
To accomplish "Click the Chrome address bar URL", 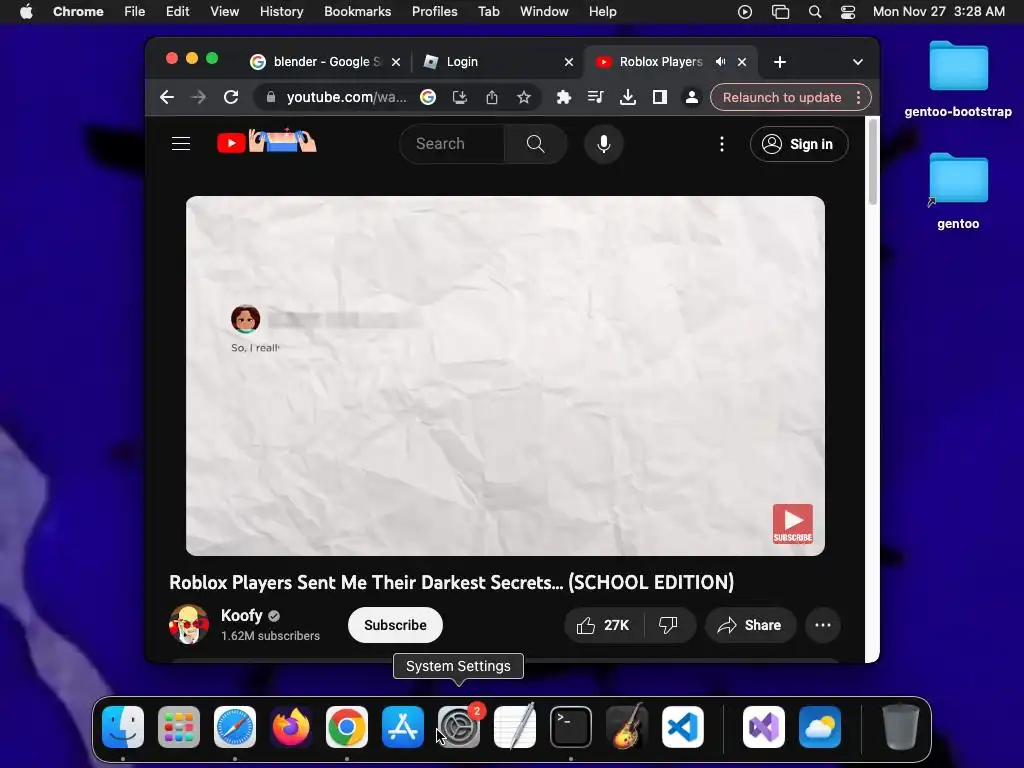I will 346,97.
